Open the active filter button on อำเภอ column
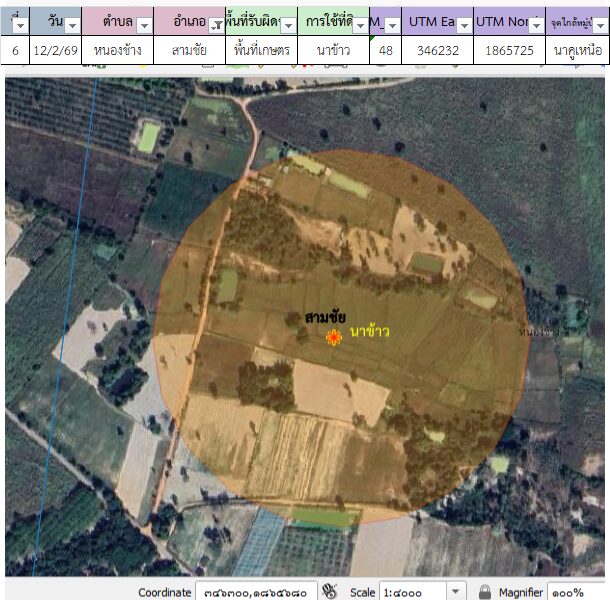The image size is (610, 600). (x=215, y=24)
